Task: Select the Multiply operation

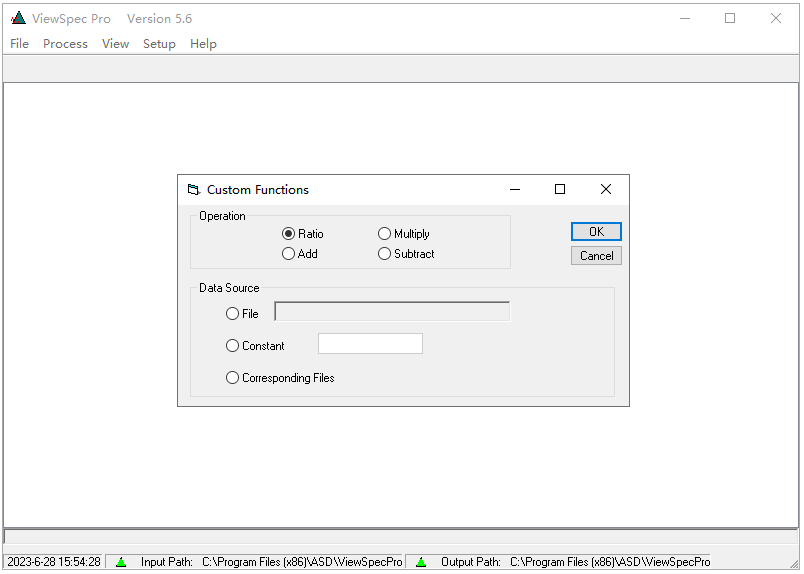Action: click(404, 234)
